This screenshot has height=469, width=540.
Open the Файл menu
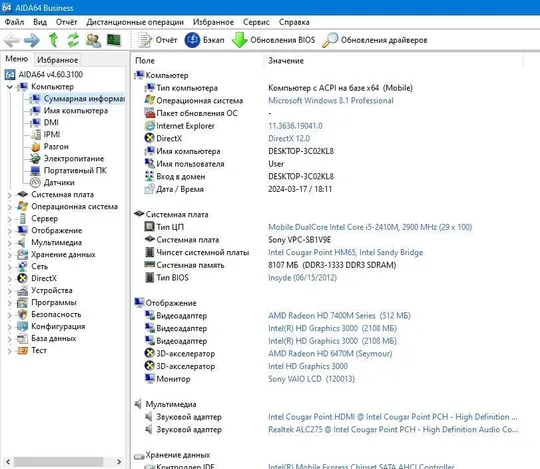coord(14,22)
